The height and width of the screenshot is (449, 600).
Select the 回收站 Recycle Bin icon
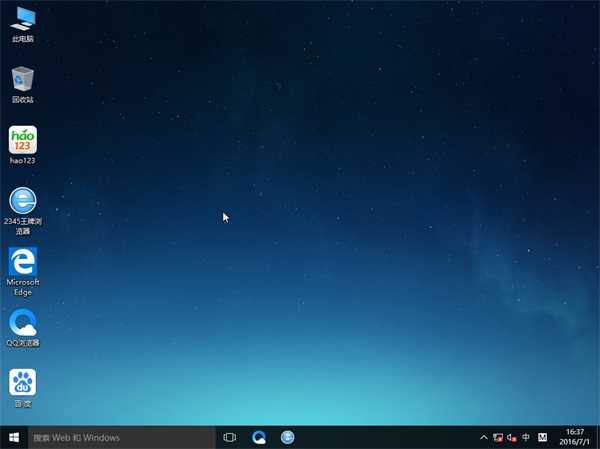22,80
